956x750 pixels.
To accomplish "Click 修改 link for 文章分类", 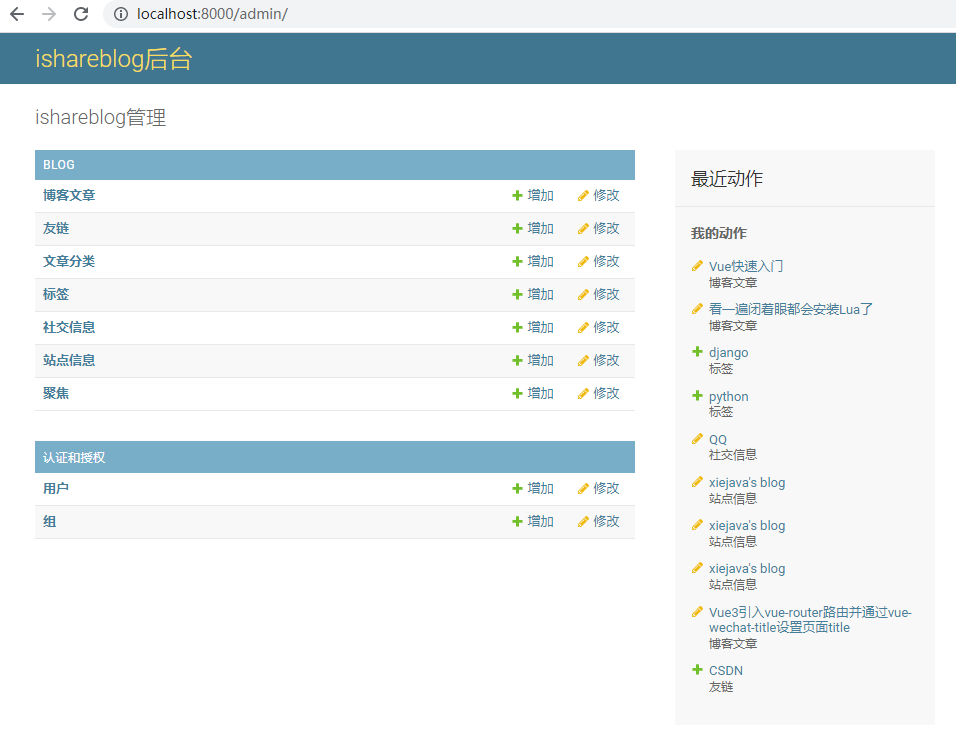I will pos(606,261).
